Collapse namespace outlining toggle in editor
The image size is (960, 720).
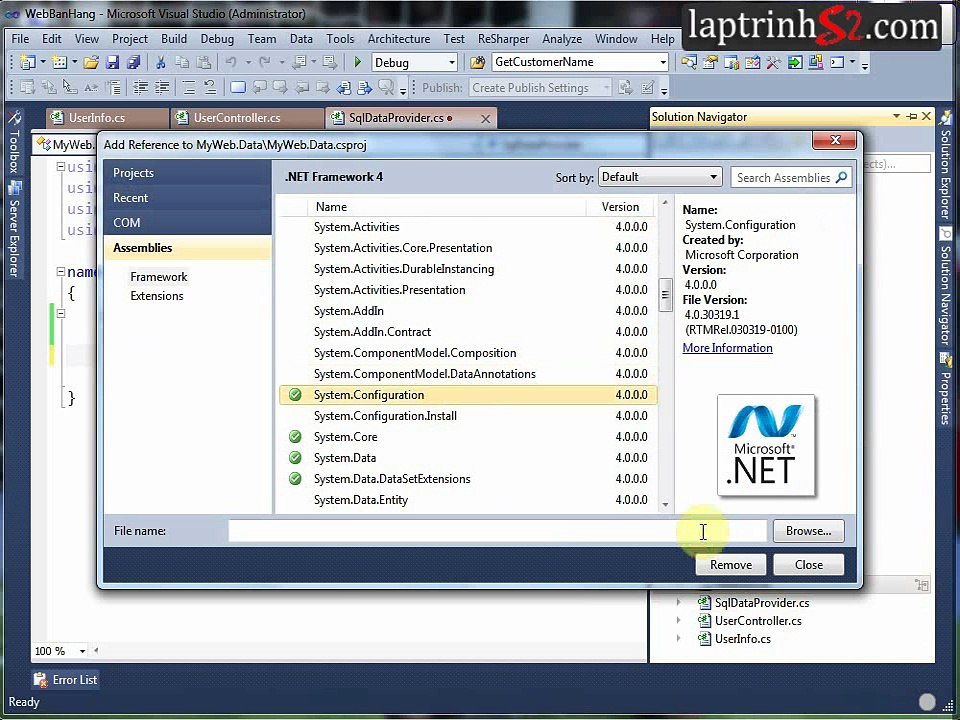coord(61,271)
